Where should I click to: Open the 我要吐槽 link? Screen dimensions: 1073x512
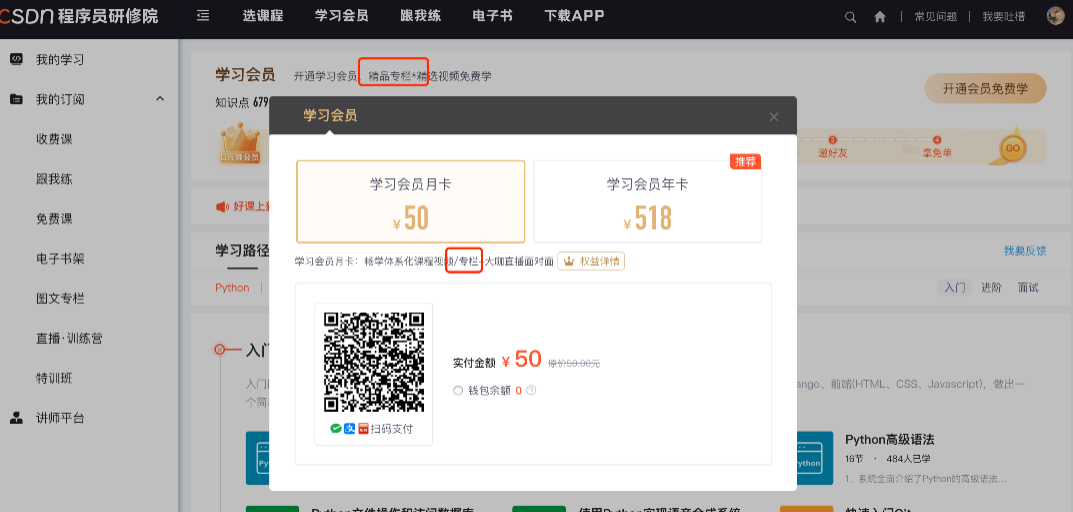point(1004,17)
